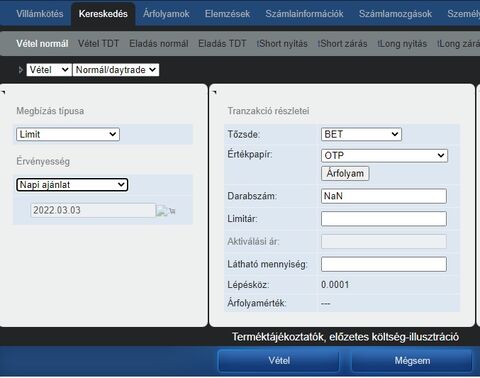
Task: Open the tLong nyitás submenu
Action: pos(402,44)
